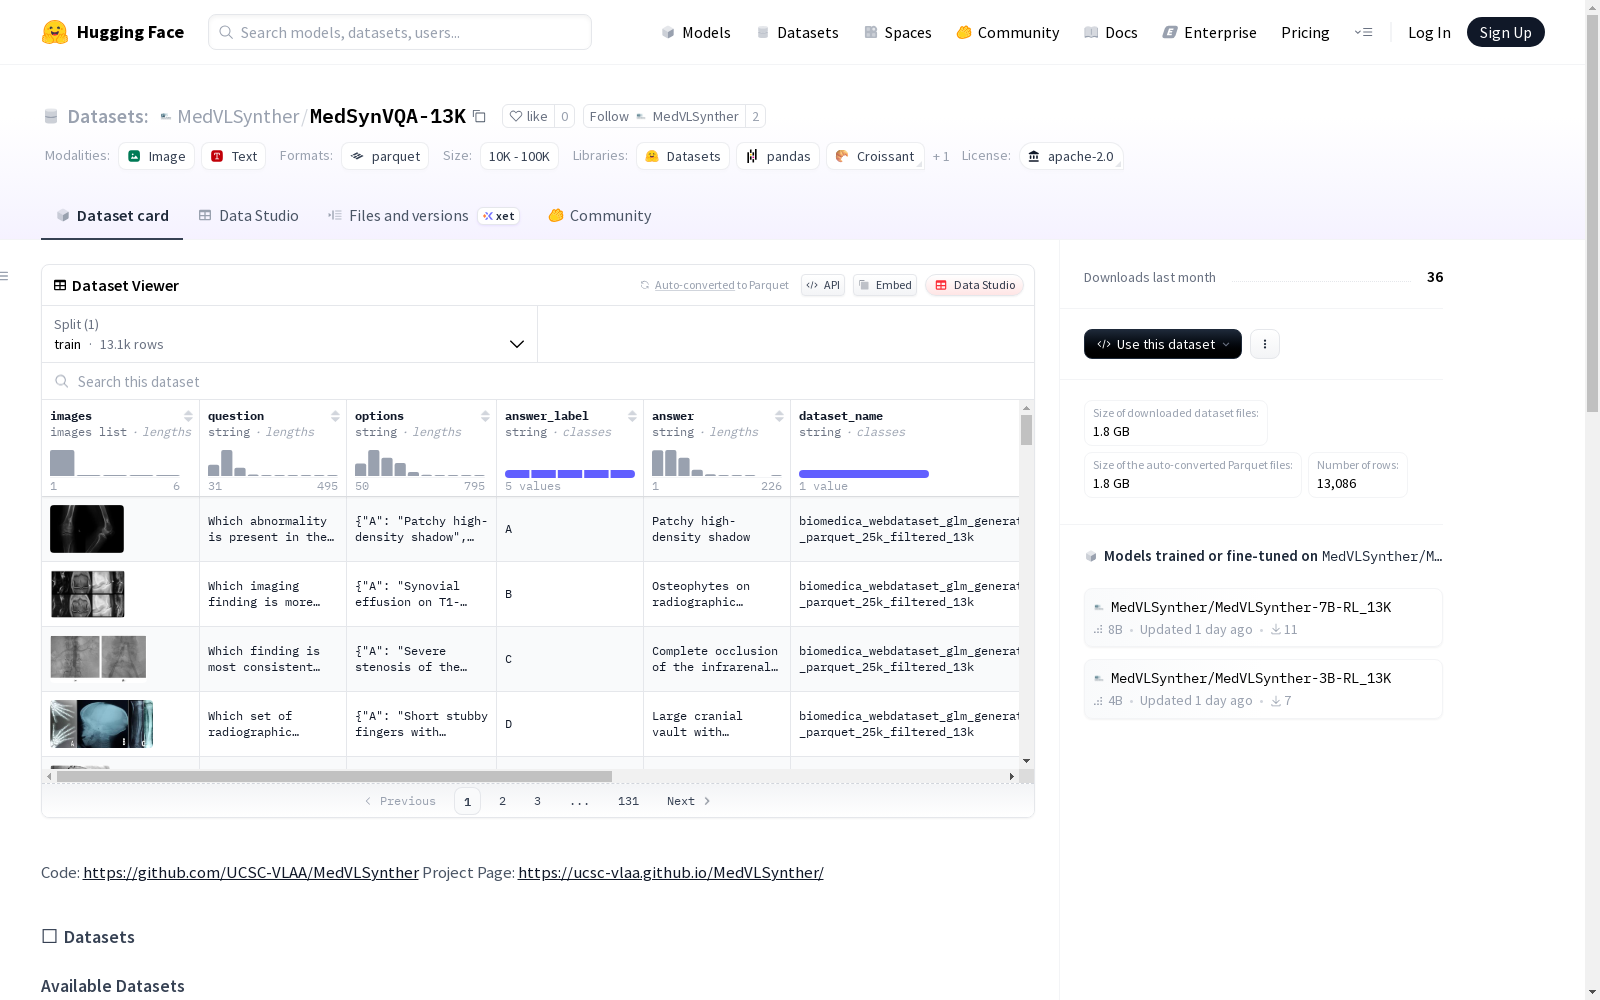Open the angiography thumbnail in the Severe stenosis row
The height and width of the screenshot is (1000, 1600).
click(98, 658)
